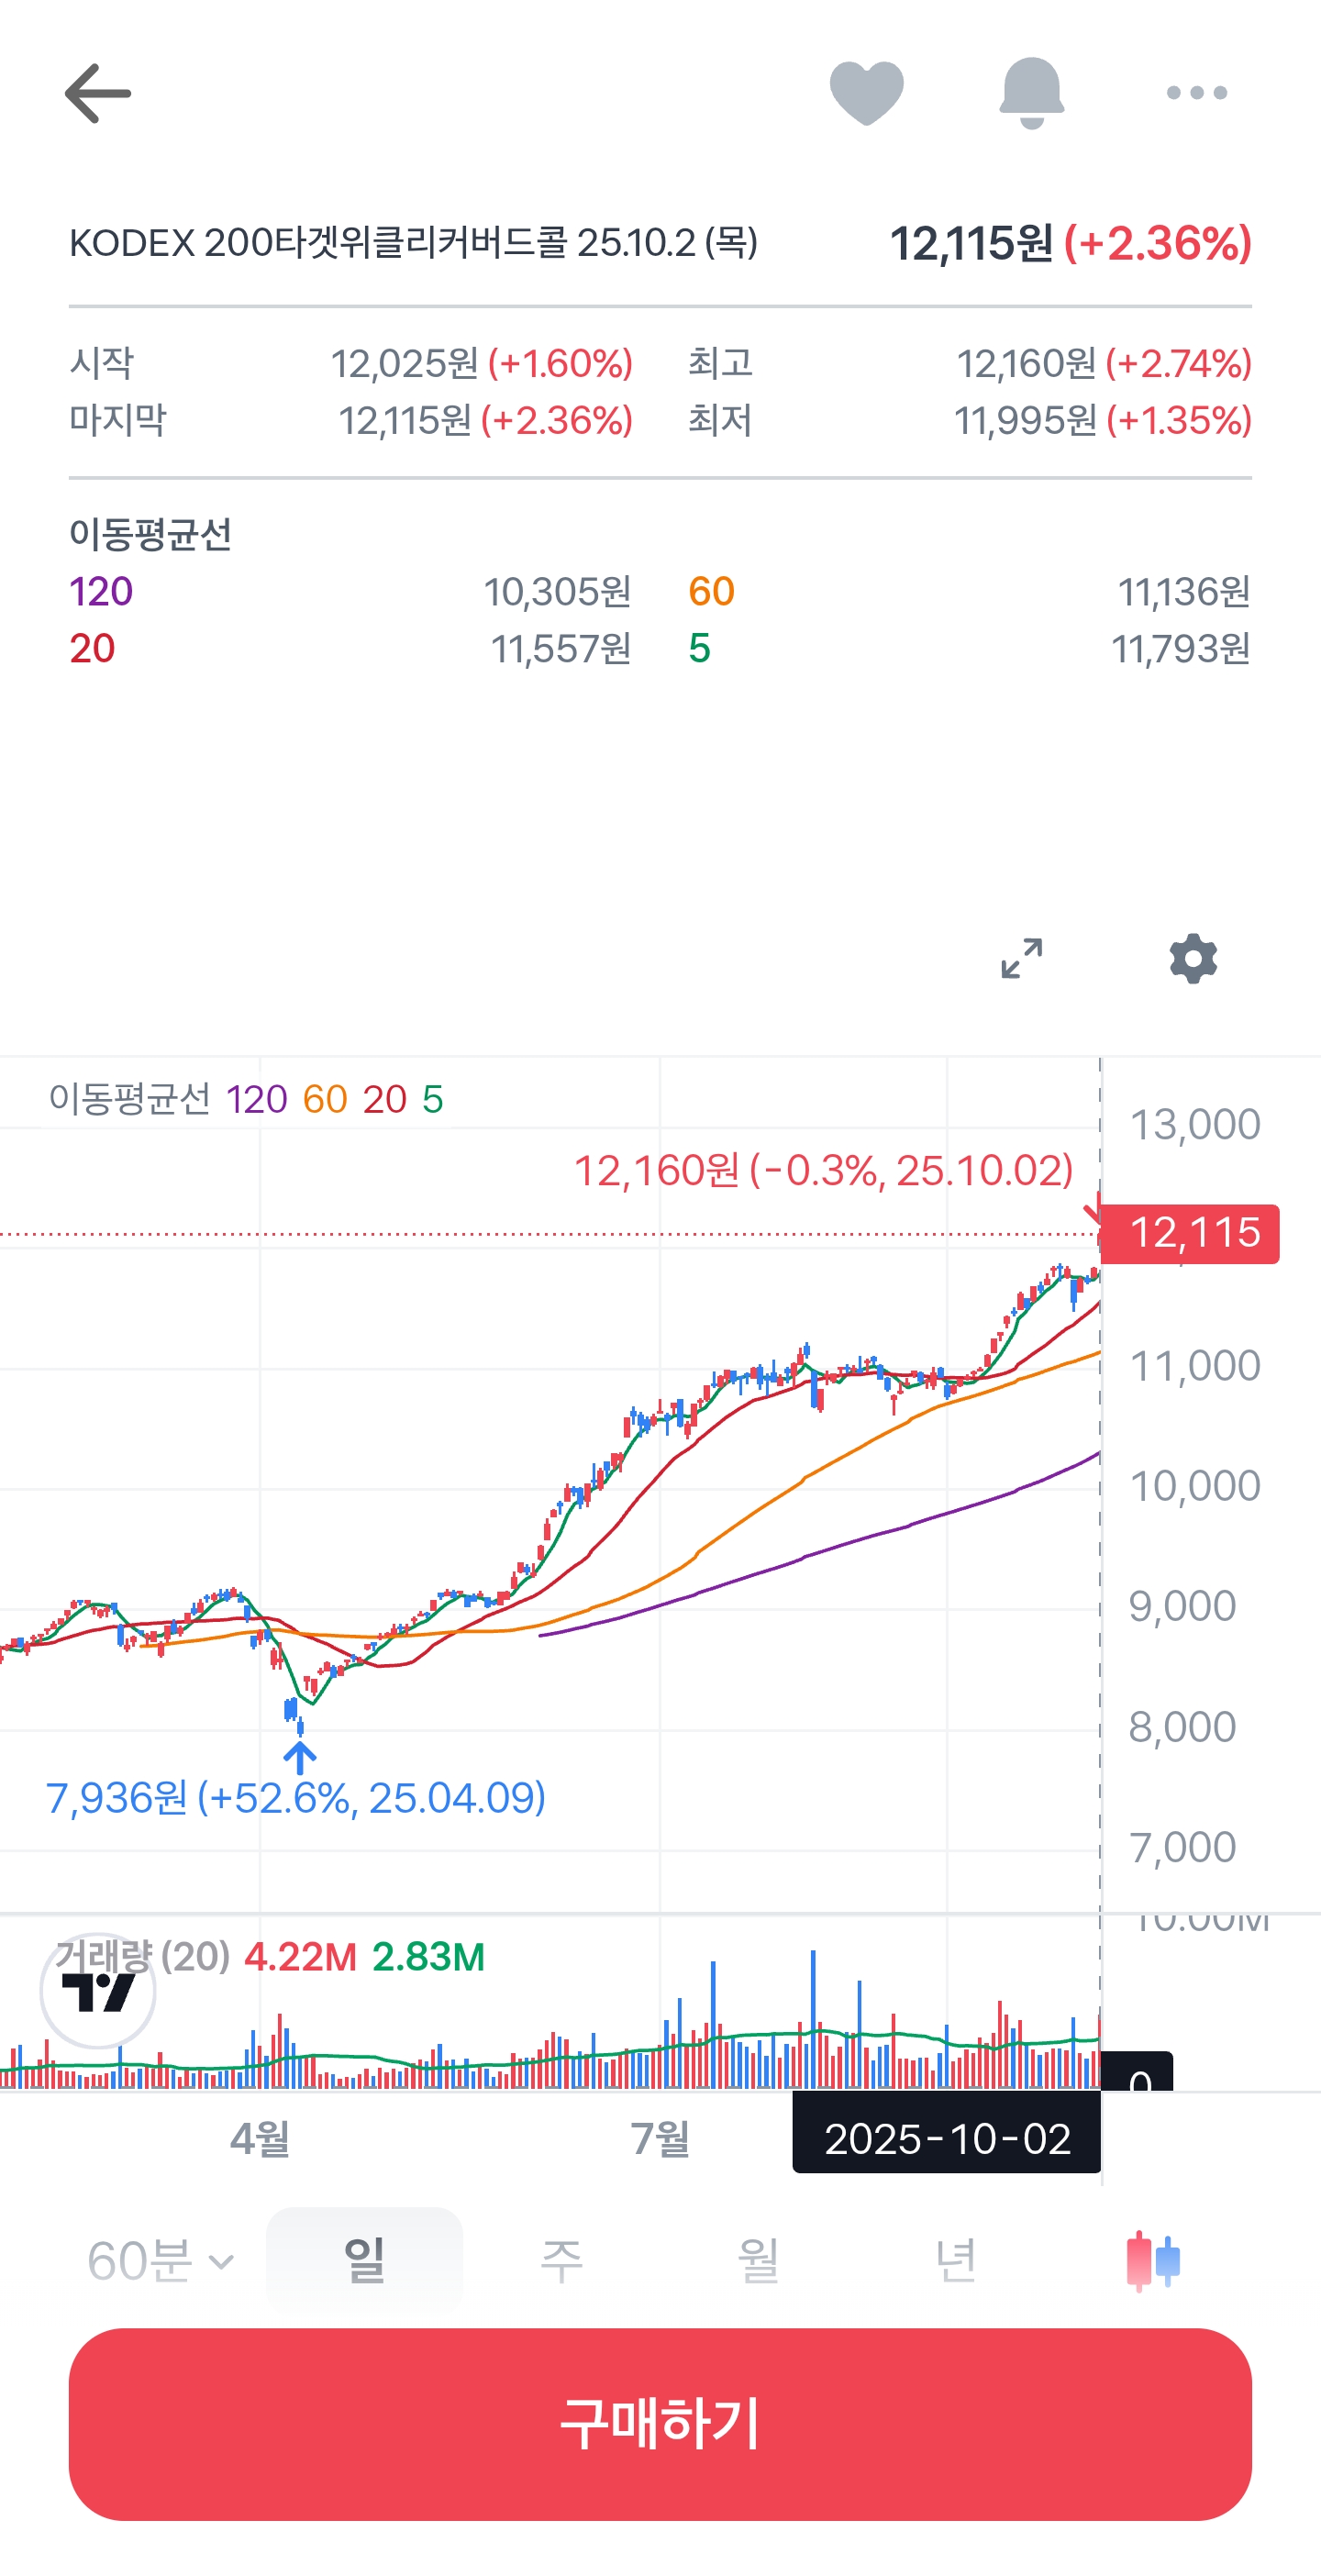This screenshot has height=2576, width=1321.
Task: Toggle the 120-day moving average label
Action: [257, 1100]
